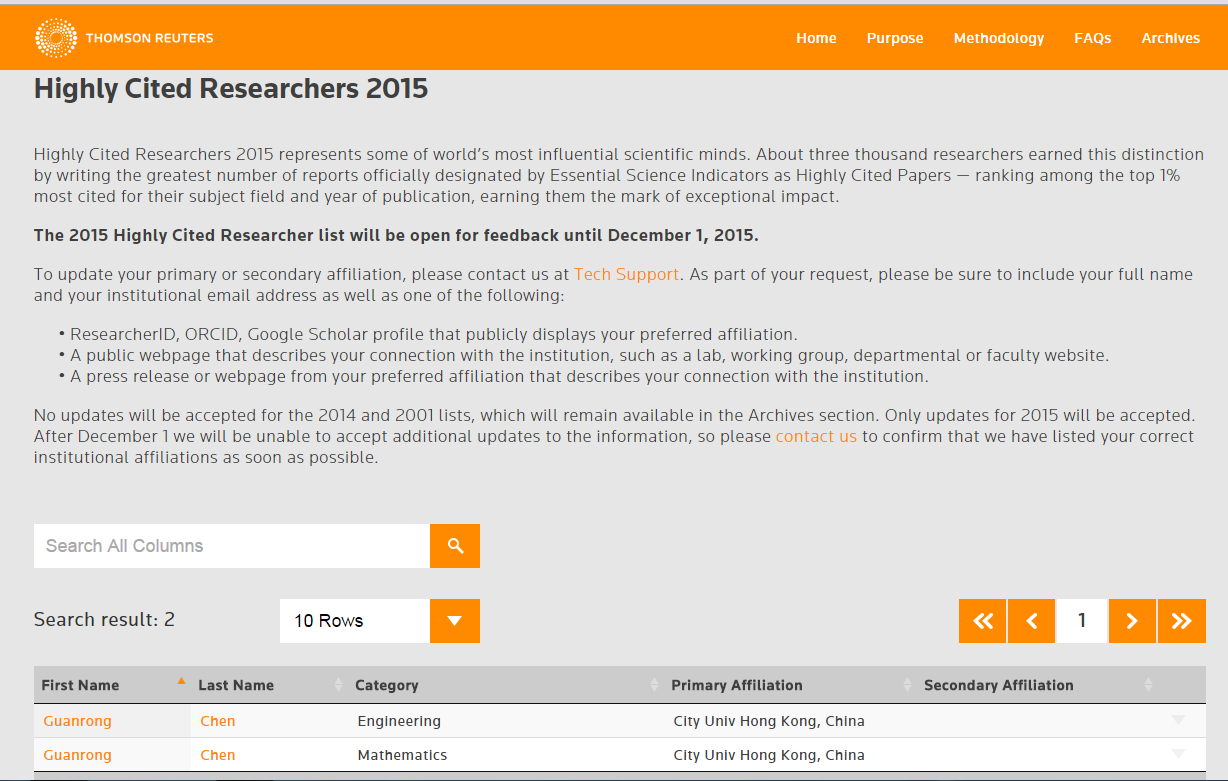Follow the contact us link

point(816,436)
